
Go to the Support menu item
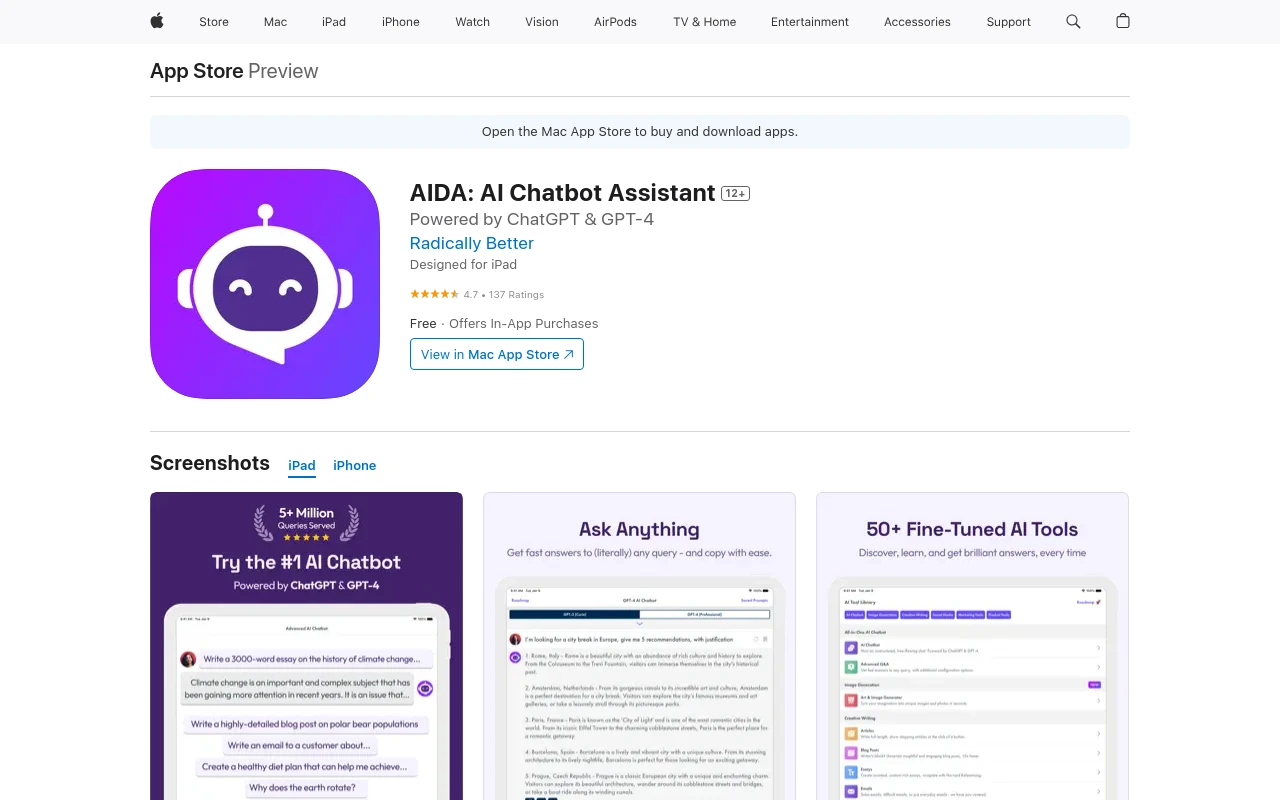click(x=1008, y=22)
